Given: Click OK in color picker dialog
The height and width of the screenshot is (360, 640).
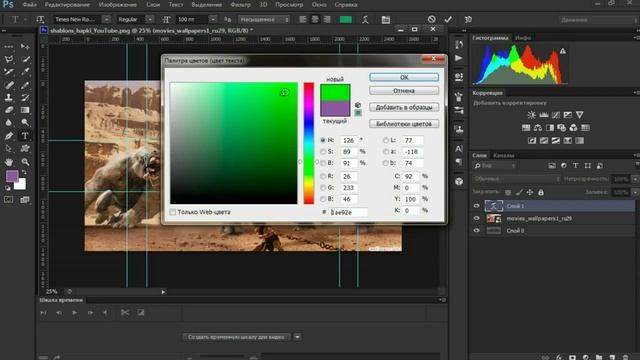Looking at the screenshot, I should [404, 77].
